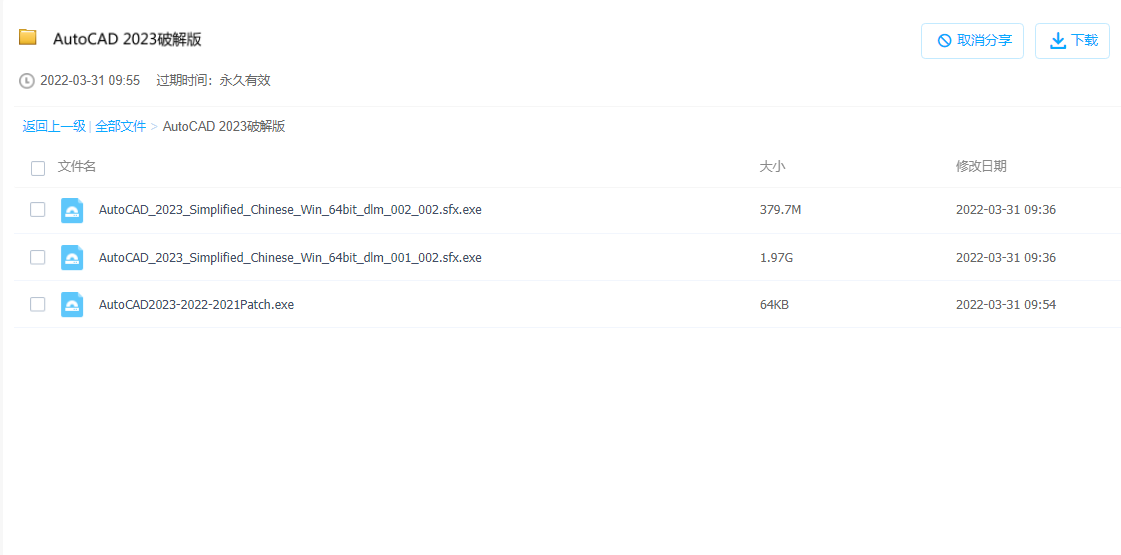Image resolution: width=1121 pixels, height=555 pixels.
Task: Toggle the select-all checkbox in header
Action: tap(38, 168)
